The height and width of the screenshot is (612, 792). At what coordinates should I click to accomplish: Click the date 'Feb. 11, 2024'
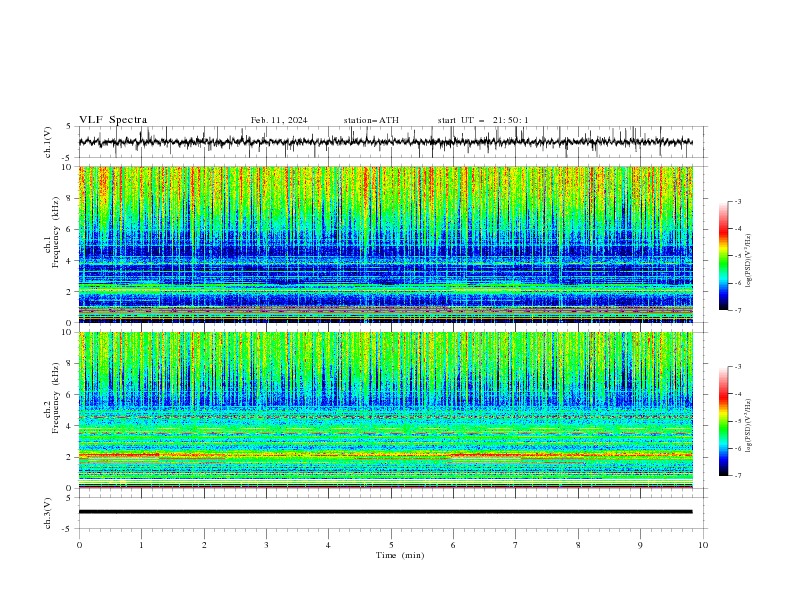pyautogui.click(x=279, y=120)
